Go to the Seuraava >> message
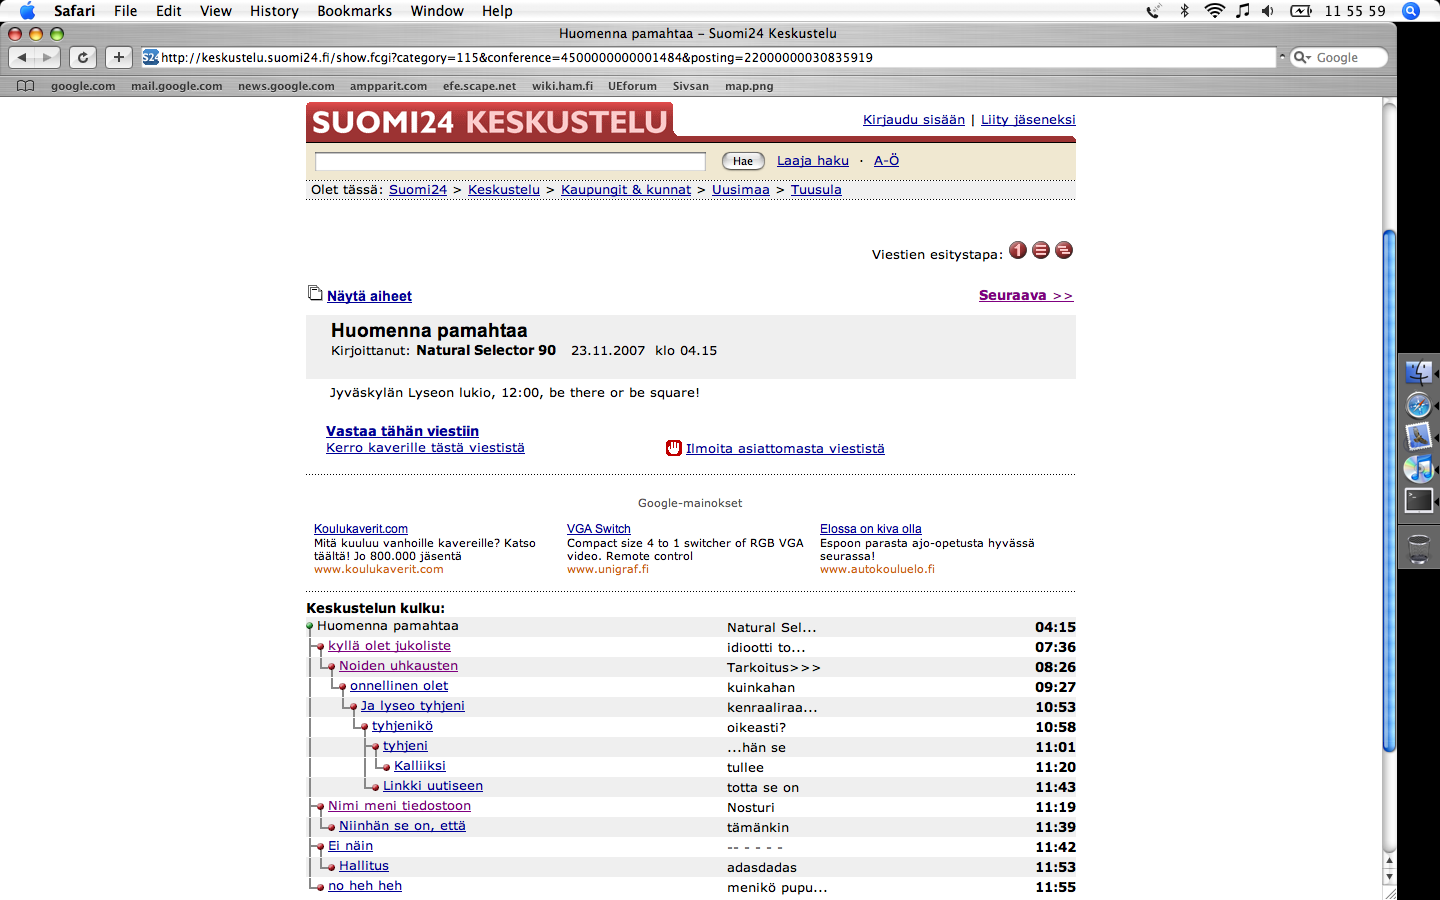1440x900 pixels. point(1026,295)
